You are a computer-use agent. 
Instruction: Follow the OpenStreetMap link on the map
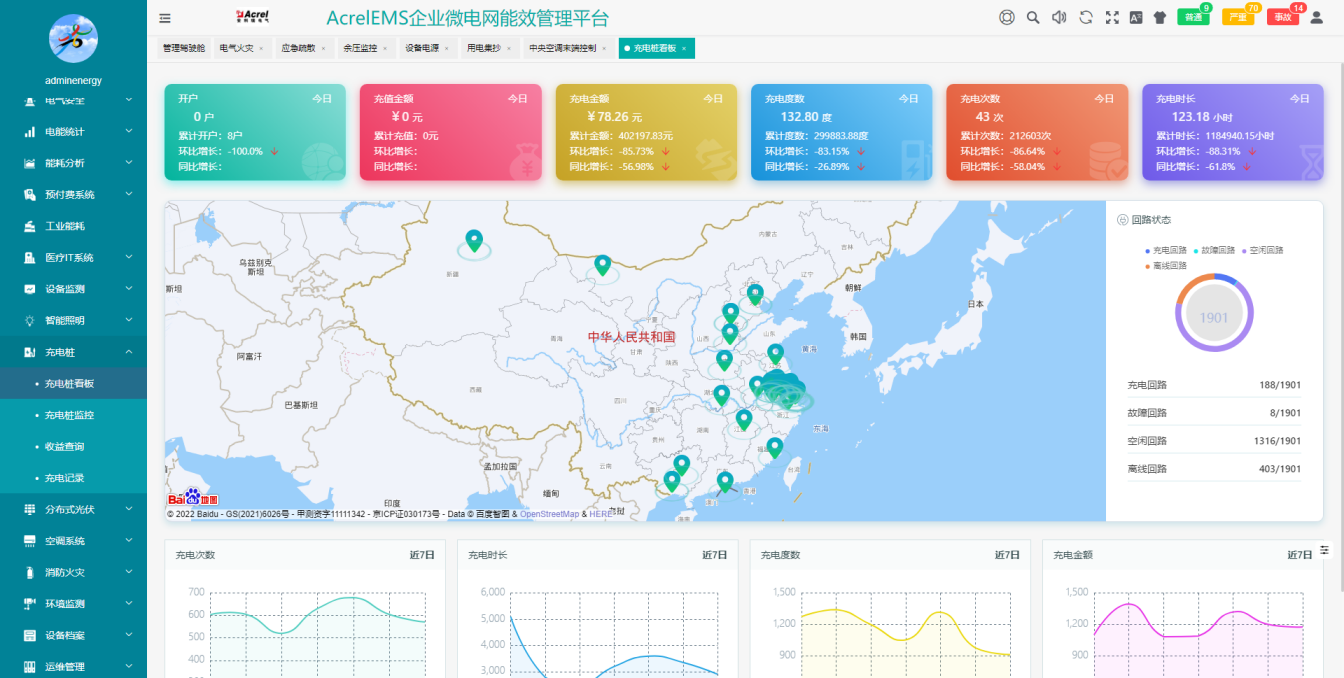[x=549, y=514]
